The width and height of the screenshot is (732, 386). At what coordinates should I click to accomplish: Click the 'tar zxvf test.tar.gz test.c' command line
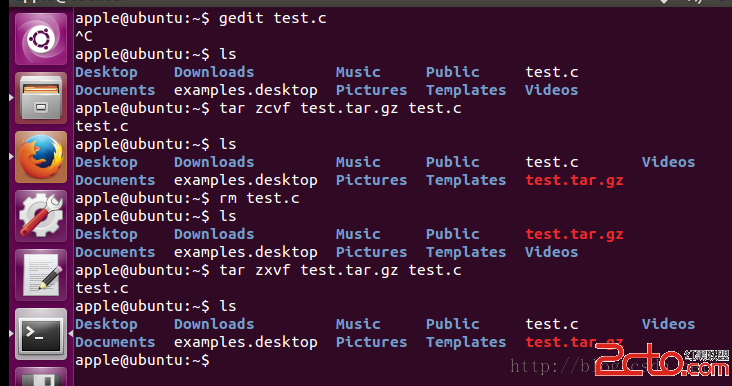click(x=268, y=270)
